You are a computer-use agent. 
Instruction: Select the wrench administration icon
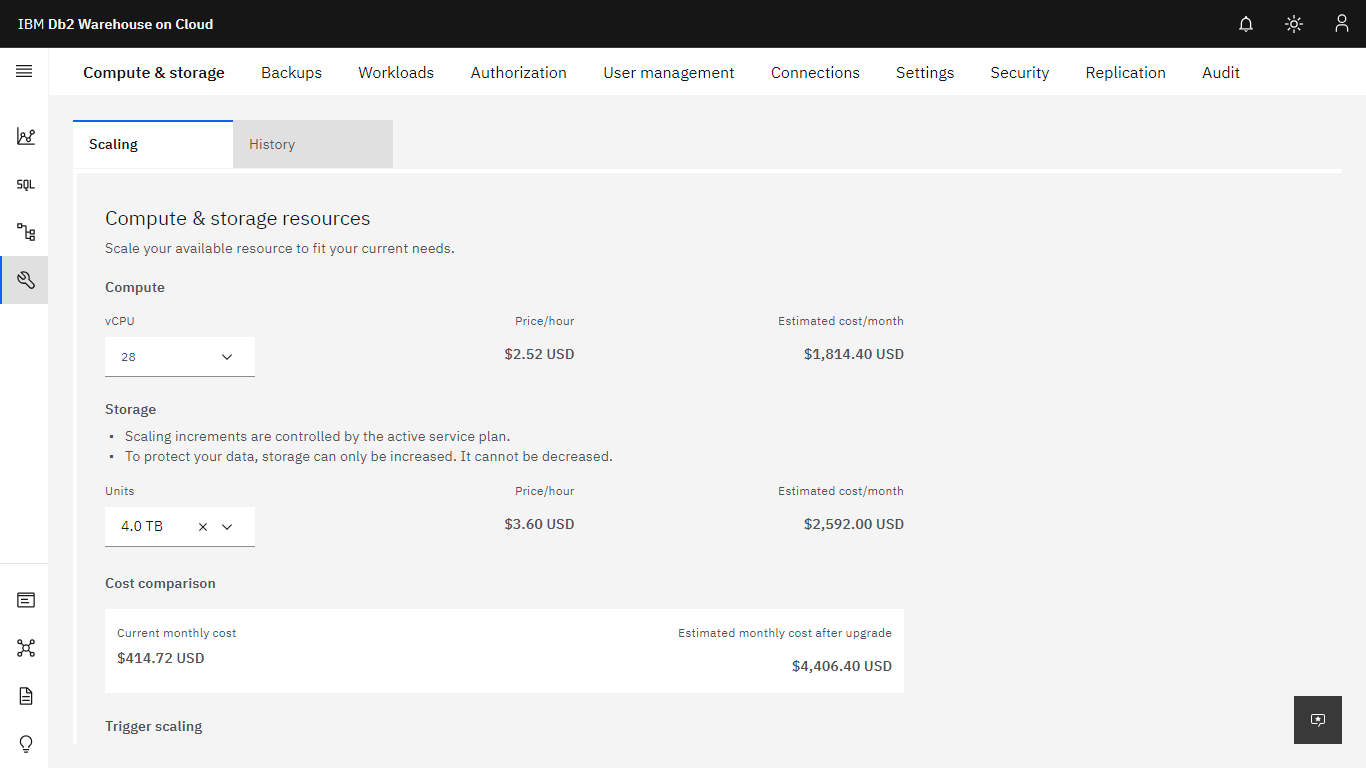(x=26, y=281)
